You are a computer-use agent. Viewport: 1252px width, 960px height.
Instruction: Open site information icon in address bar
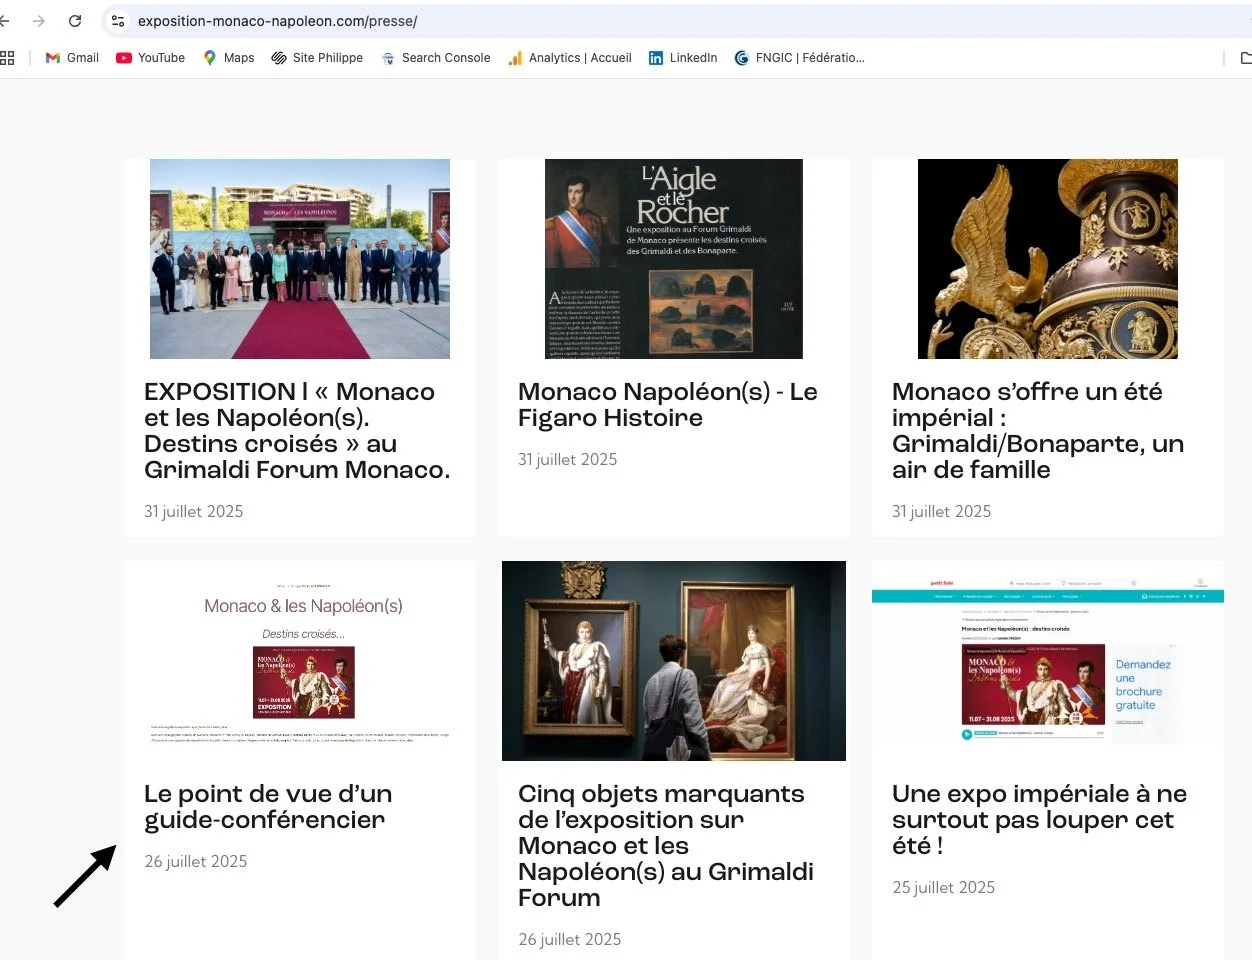tap(118, 20)
